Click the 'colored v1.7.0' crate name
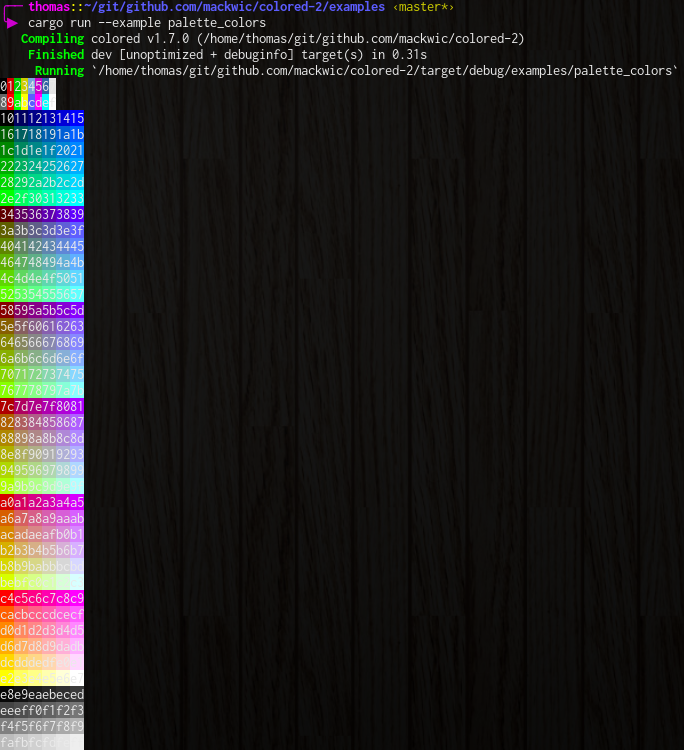 [140, 39]
